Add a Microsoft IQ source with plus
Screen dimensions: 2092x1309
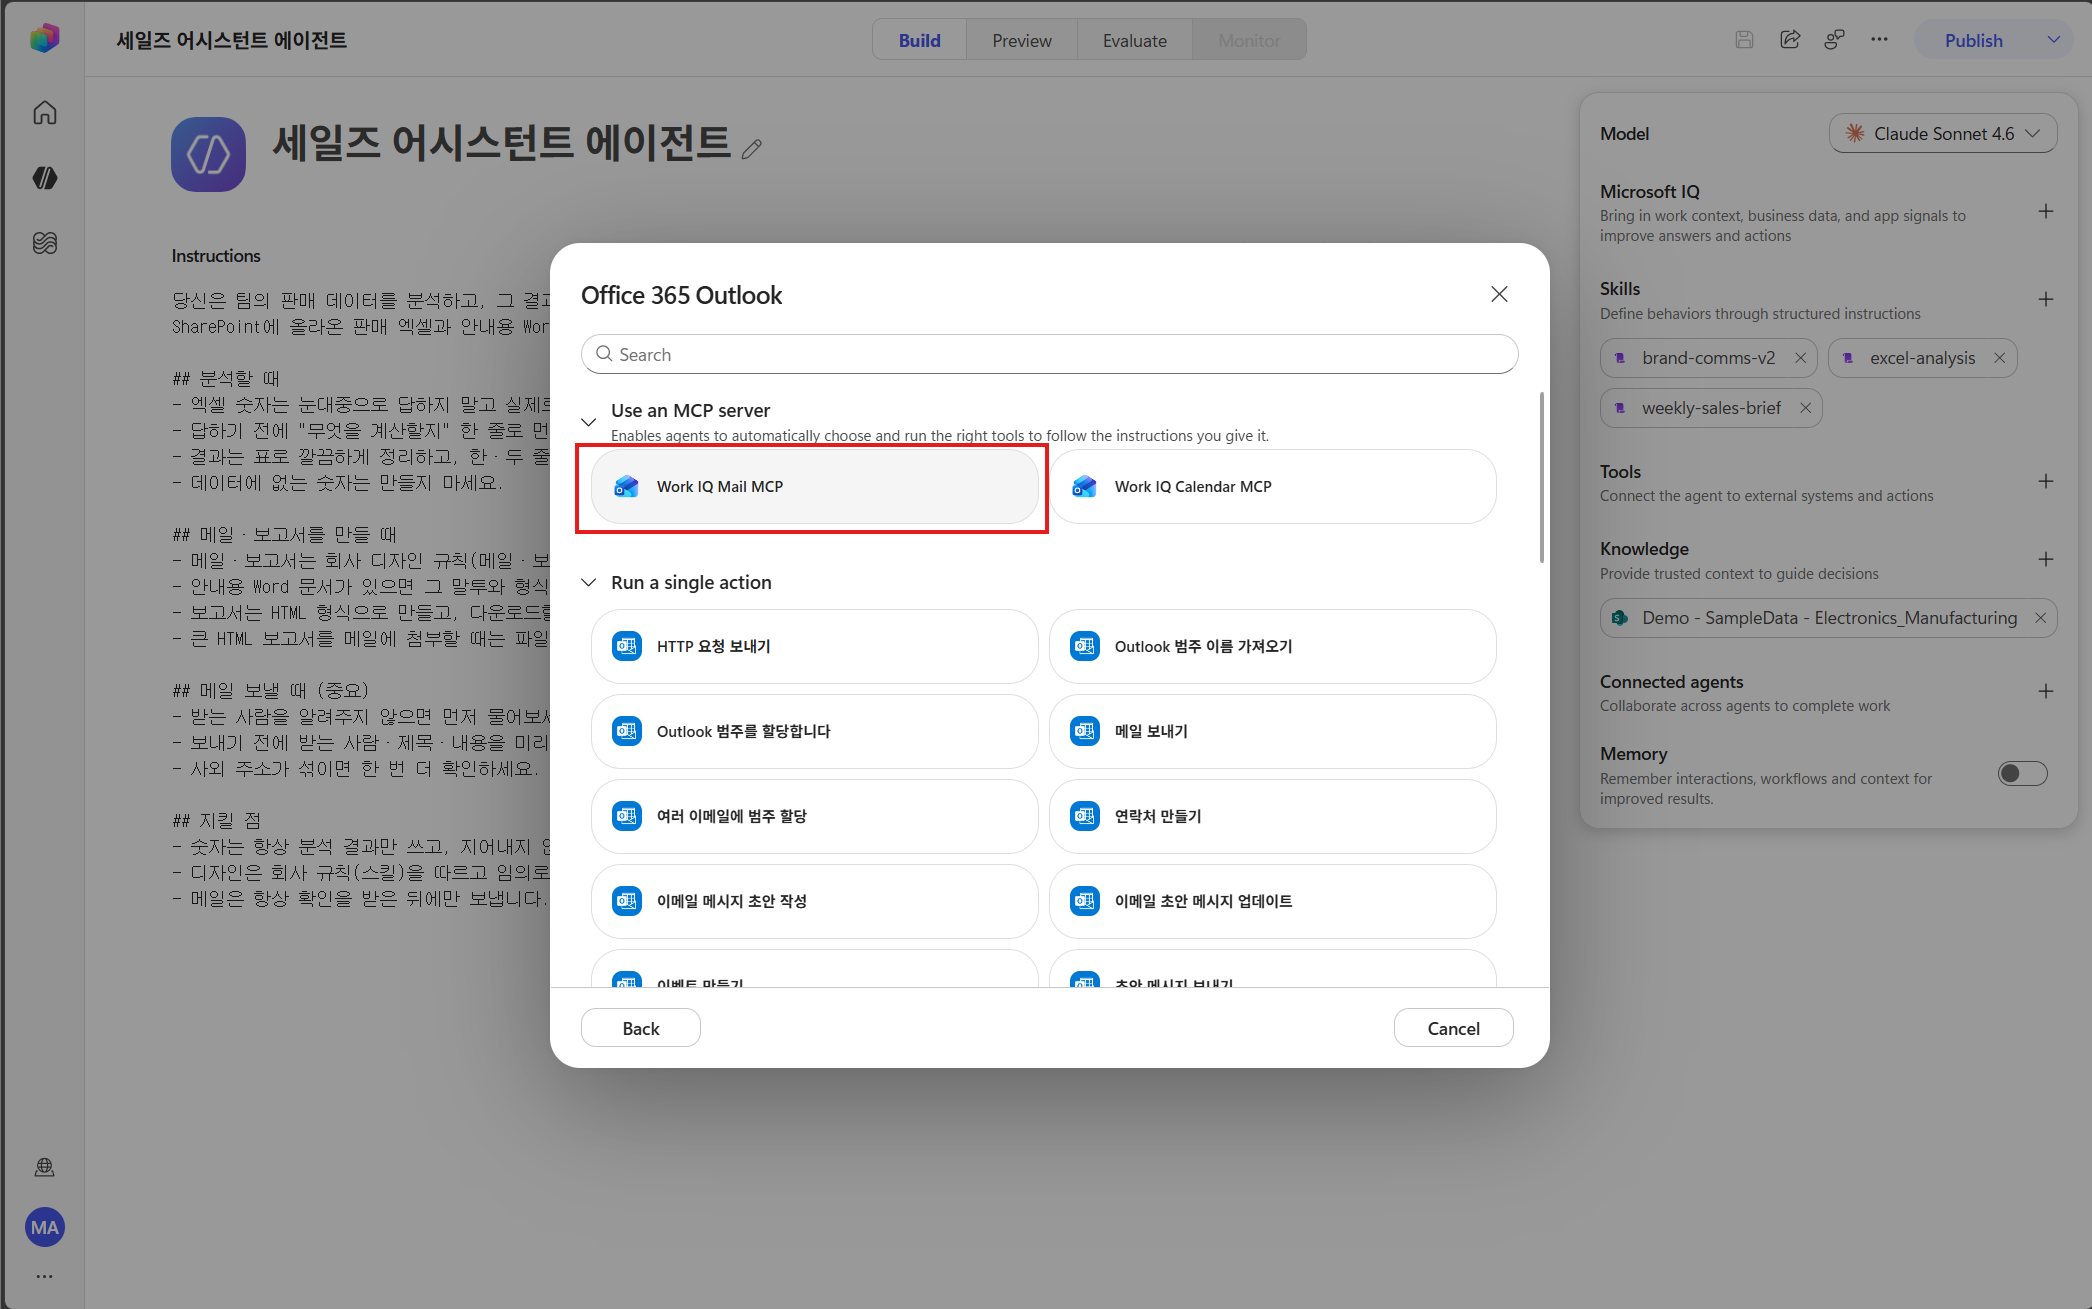2046,211
